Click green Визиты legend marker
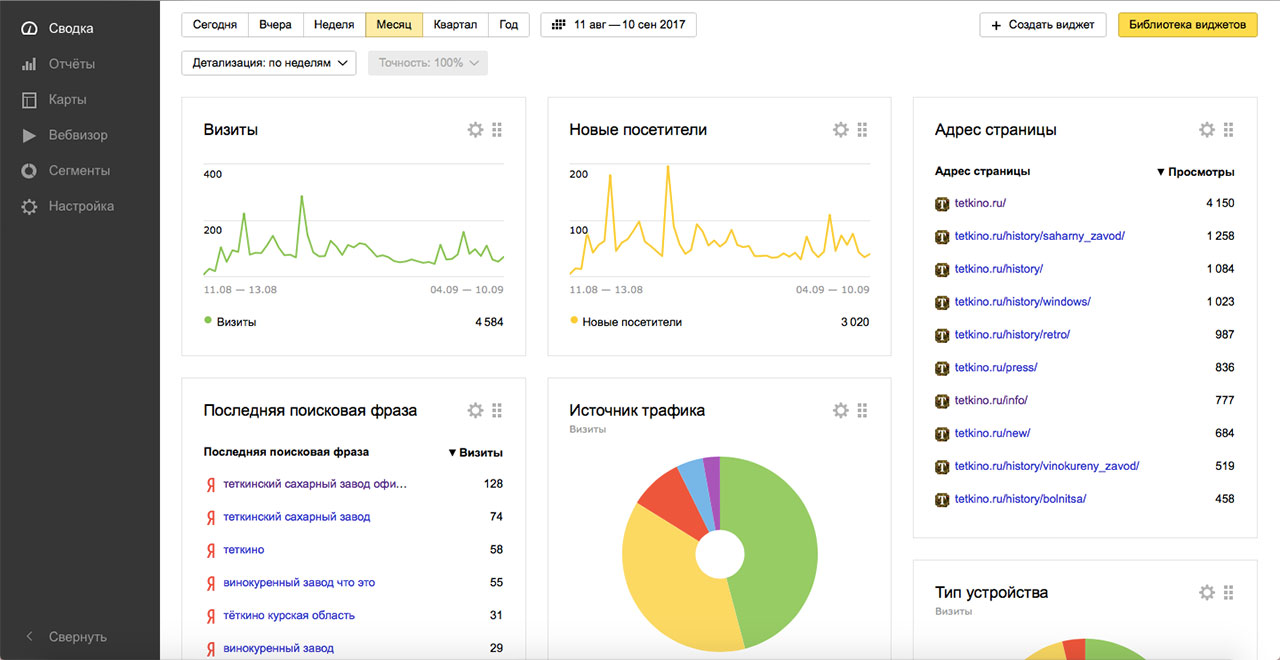The image size is (1280, 660). pyautogui.click(x=208, y=321)
